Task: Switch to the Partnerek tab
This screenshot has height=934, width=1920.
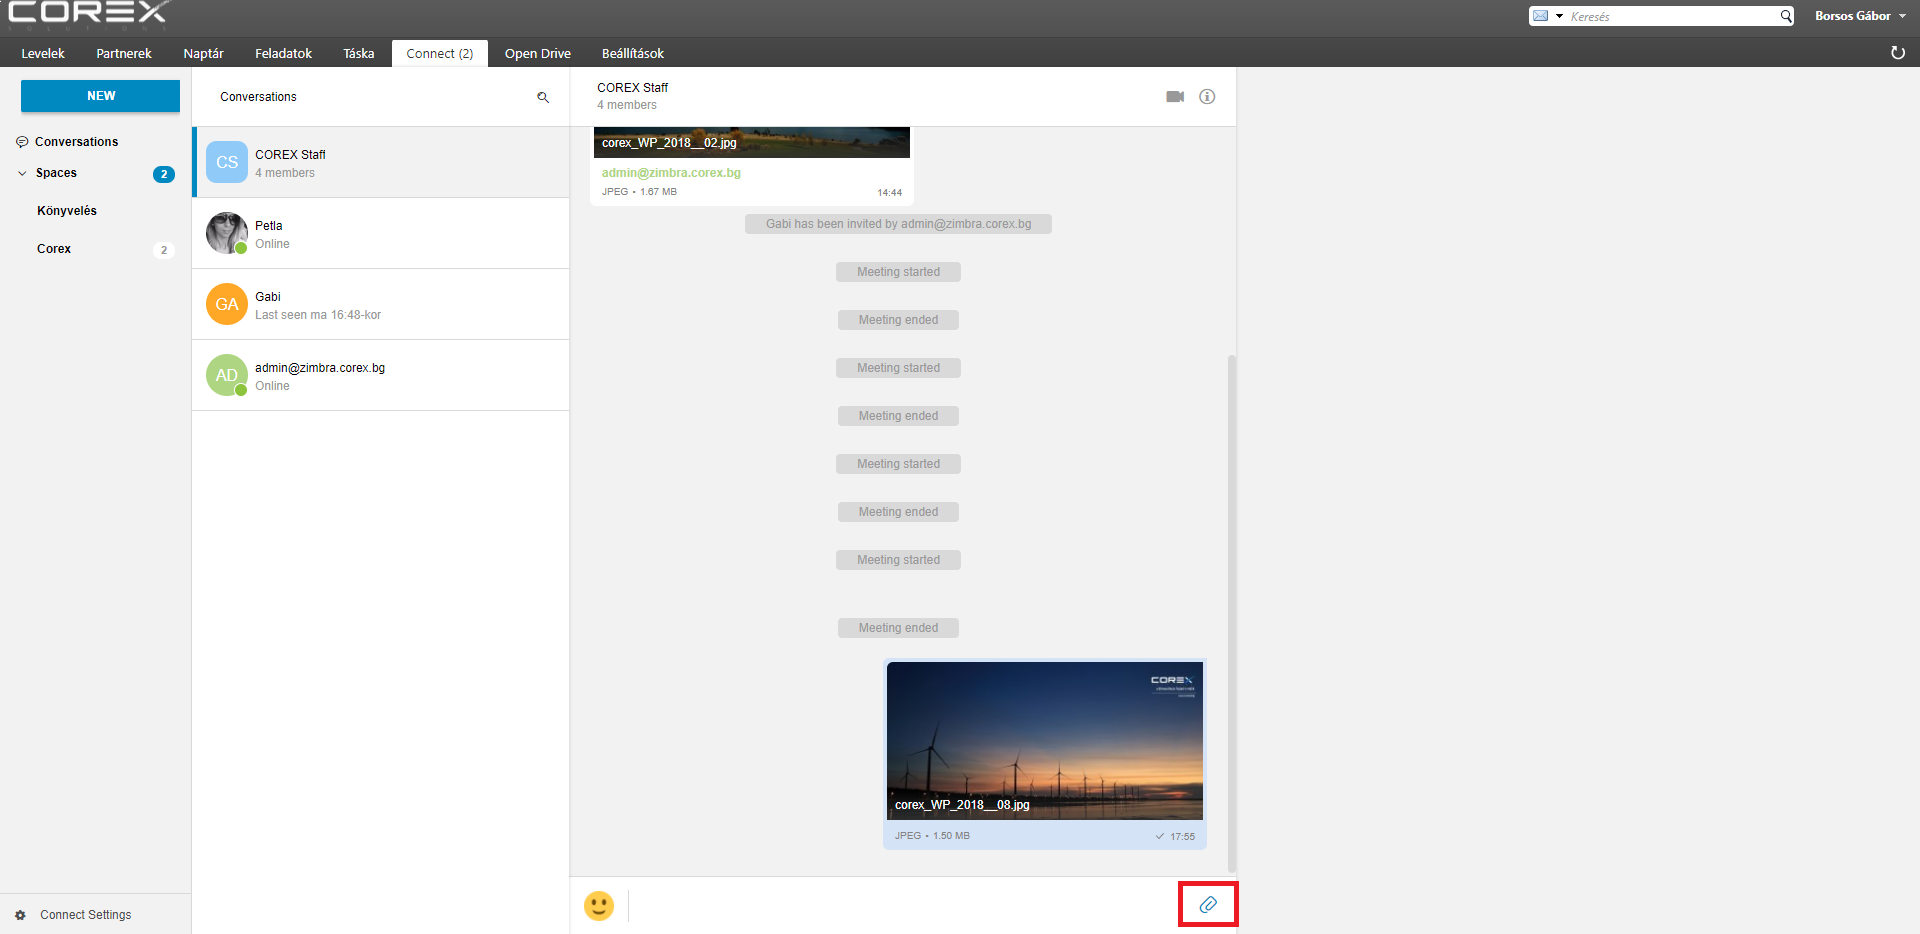Action: click(x=124, y=53)
